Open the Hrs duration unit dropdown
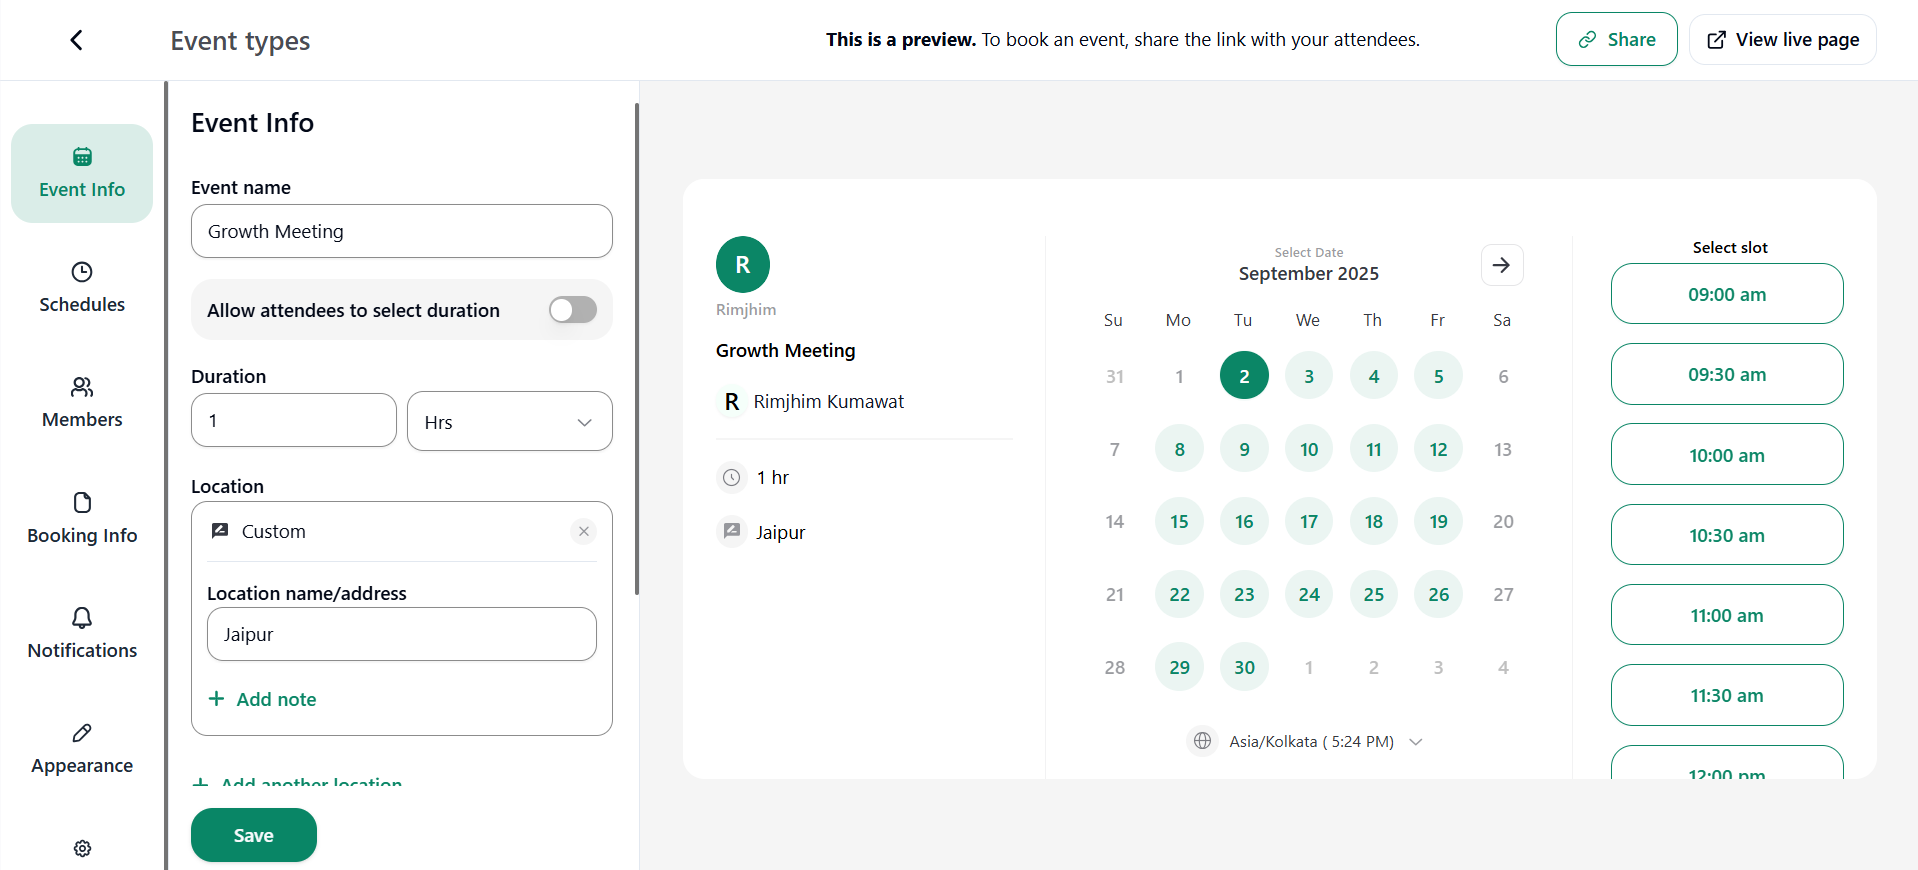 pos(509,422)
